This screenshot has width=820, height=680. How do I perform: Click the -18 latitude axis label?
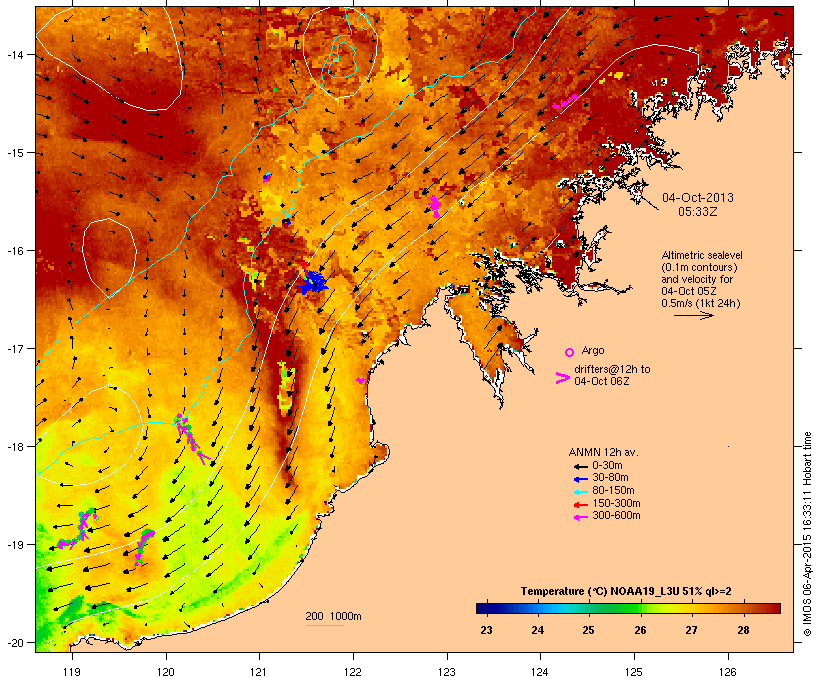[14, 446]
